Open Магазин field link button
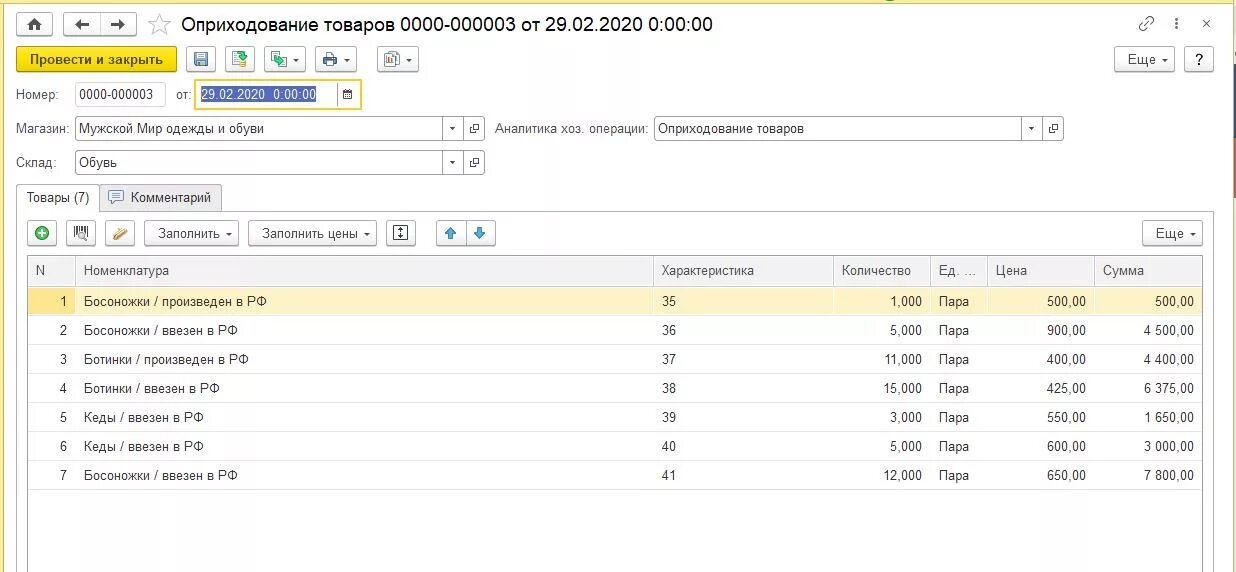 [475, 129]
